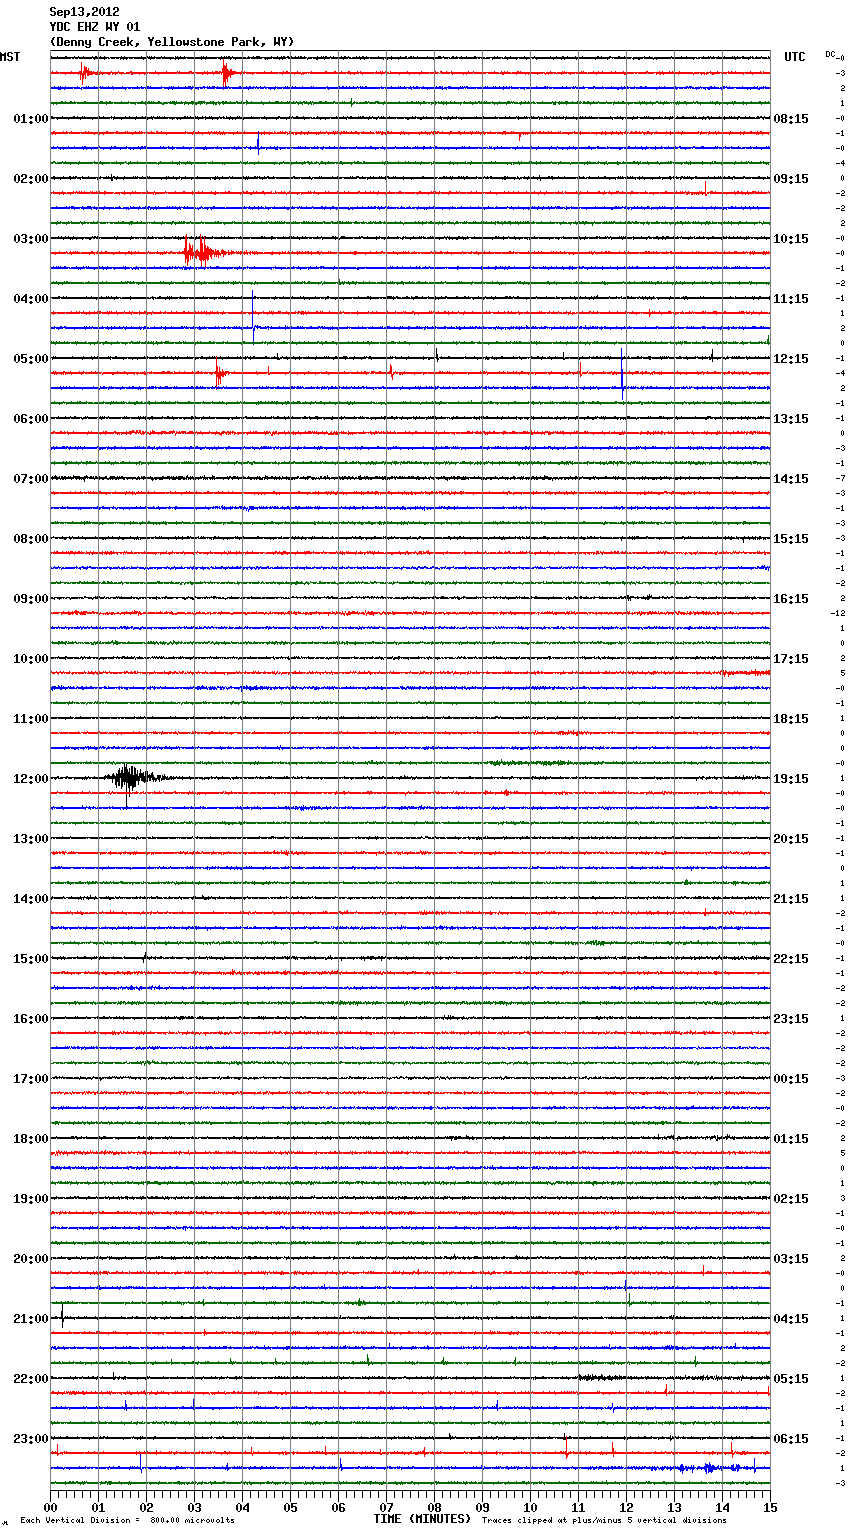Select the 11:00 MST time label
This screenshot has height=1534, width=850.
pyautogui.click(x=31, y=719)
